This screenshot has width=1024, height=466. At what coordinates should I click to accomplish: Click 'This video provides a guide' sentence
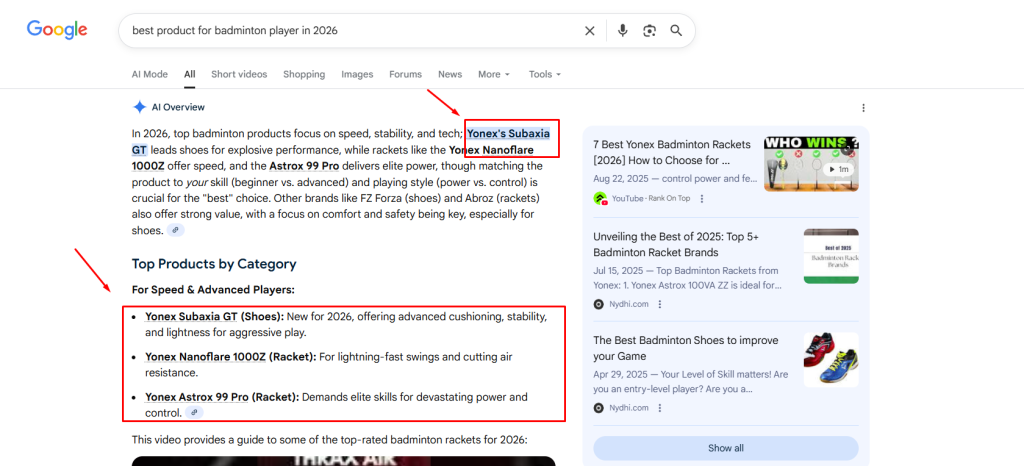[x=329, y=440]
